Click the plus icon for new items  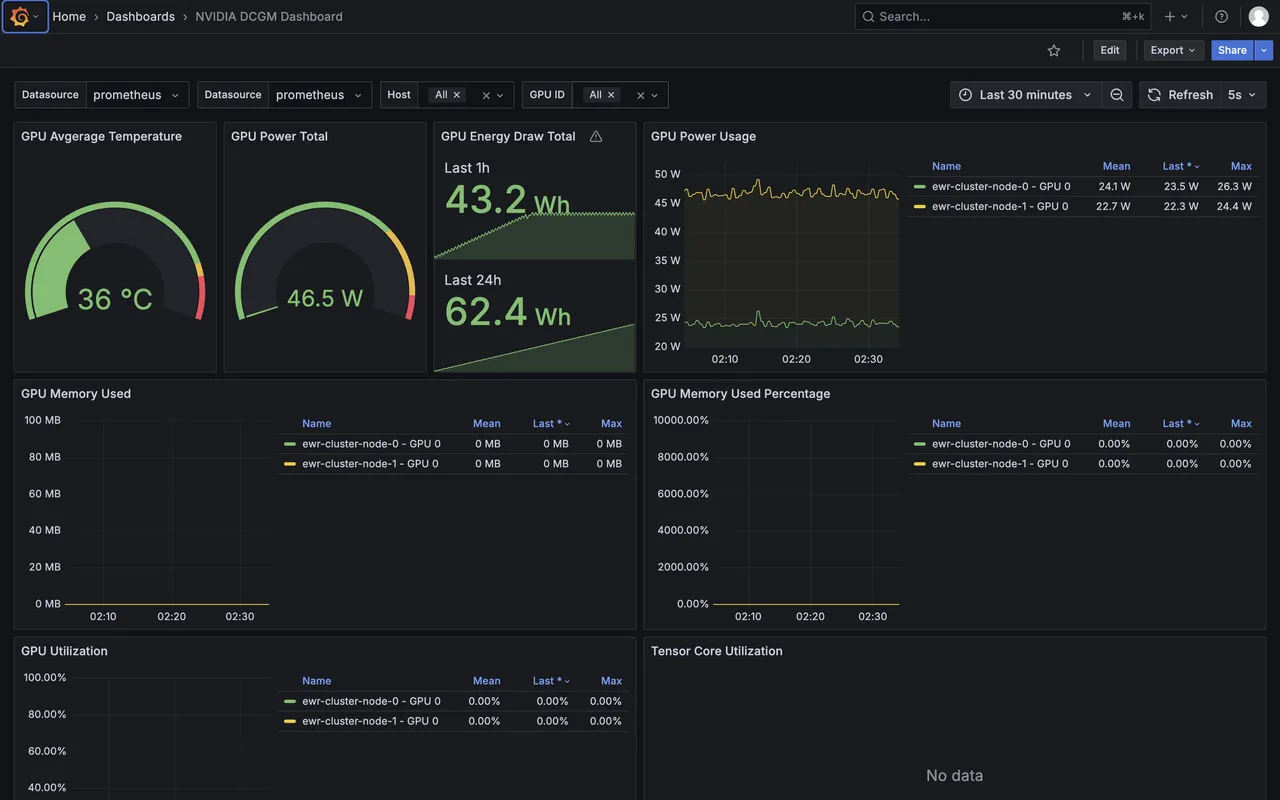click(x=1170, y=16)
